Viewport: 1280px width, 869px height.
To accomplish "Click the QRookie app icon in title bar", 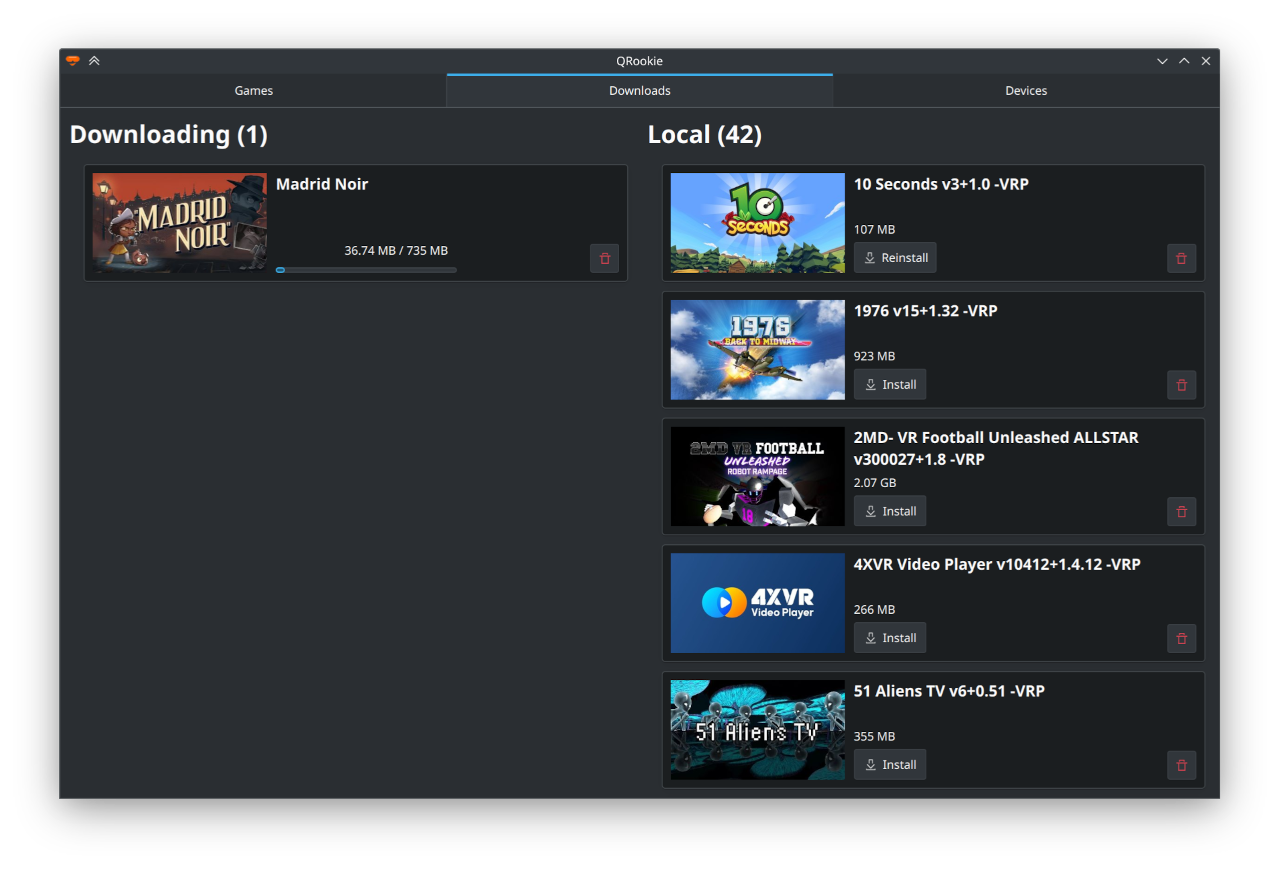I will pos(72,61).
